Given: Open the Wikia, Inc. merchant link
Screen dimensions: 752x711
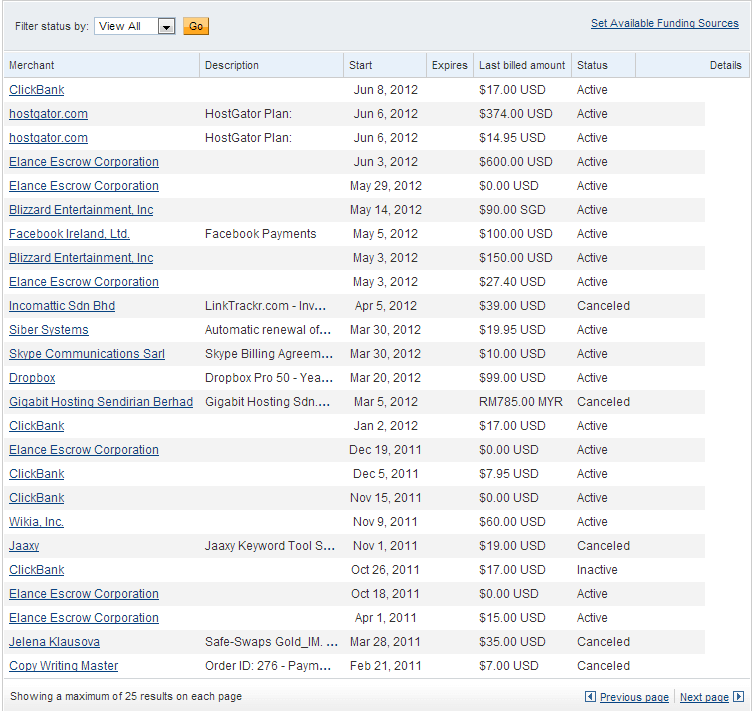Looking at the screenshot, I should tap(36, 522).
